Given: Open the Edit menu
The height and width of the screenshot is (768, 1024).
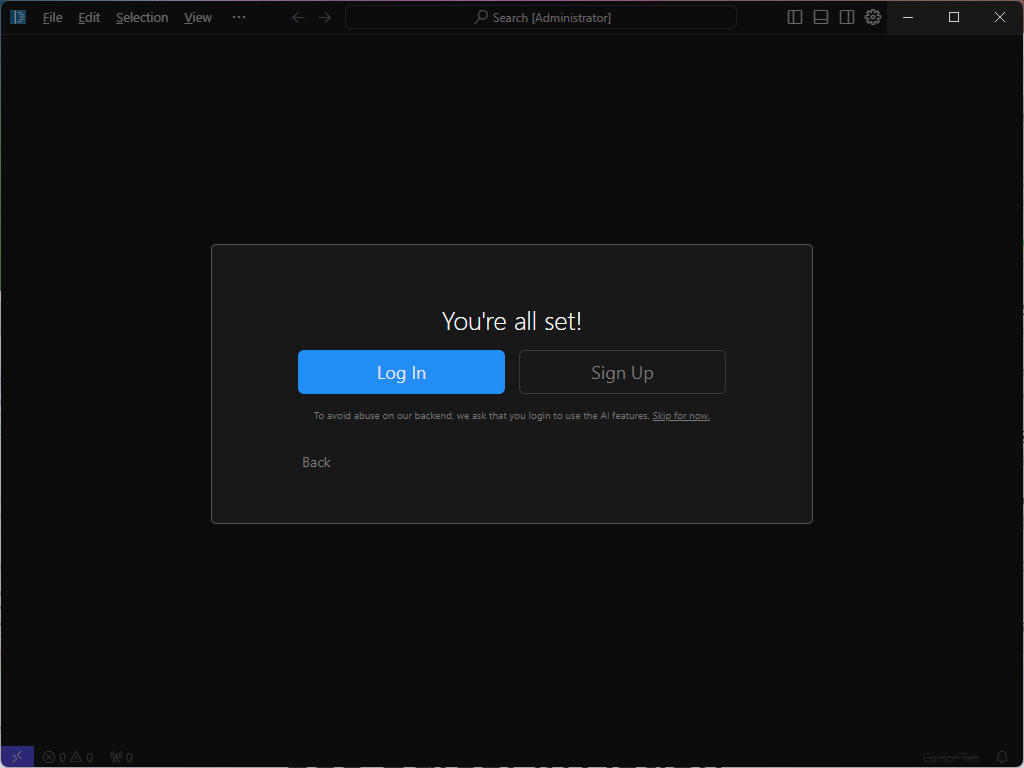Looking at the screenshot, I should (x=89, y=18).
